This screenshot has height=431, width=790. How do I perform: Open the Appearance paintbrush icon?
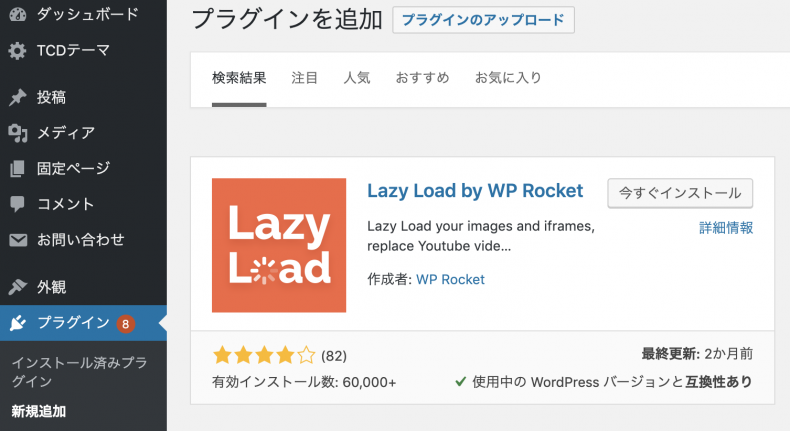point(18,287)
